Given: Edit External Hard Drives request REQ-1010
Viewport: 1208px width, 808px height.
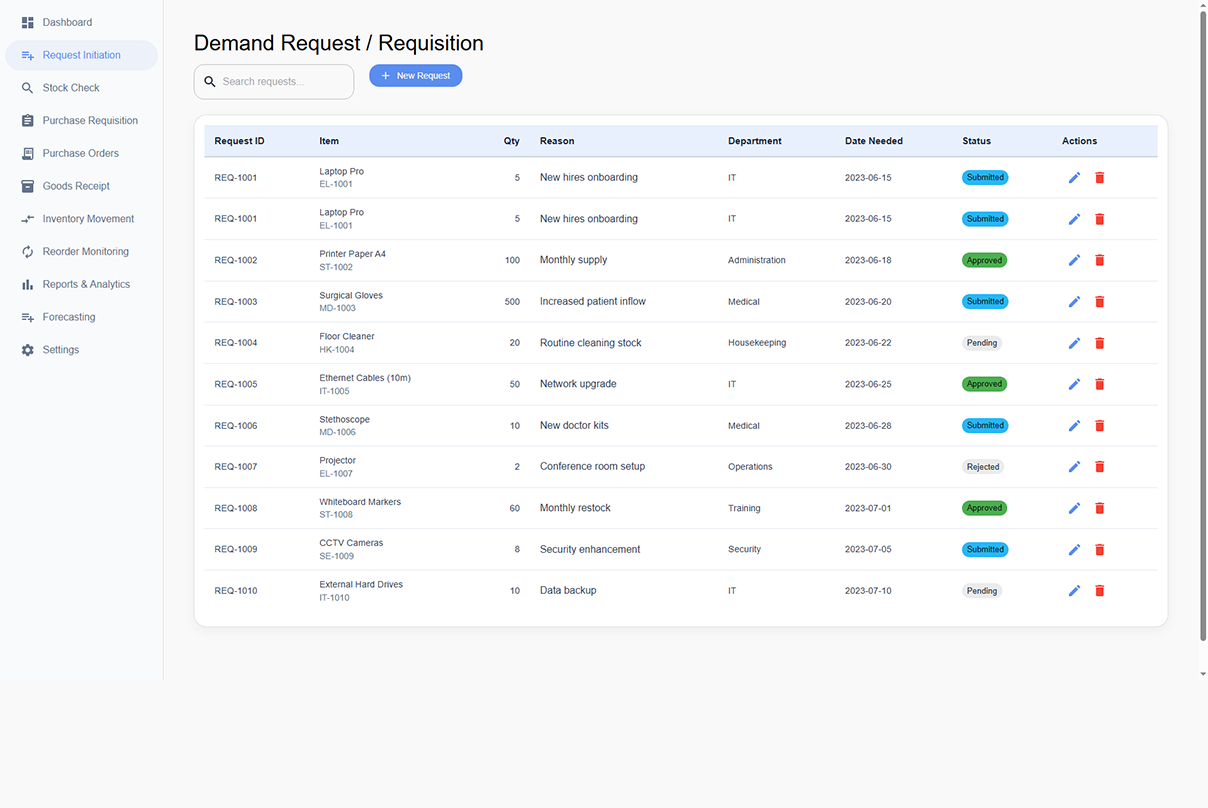Looking at the screenshot, I should coord(1074,591).
